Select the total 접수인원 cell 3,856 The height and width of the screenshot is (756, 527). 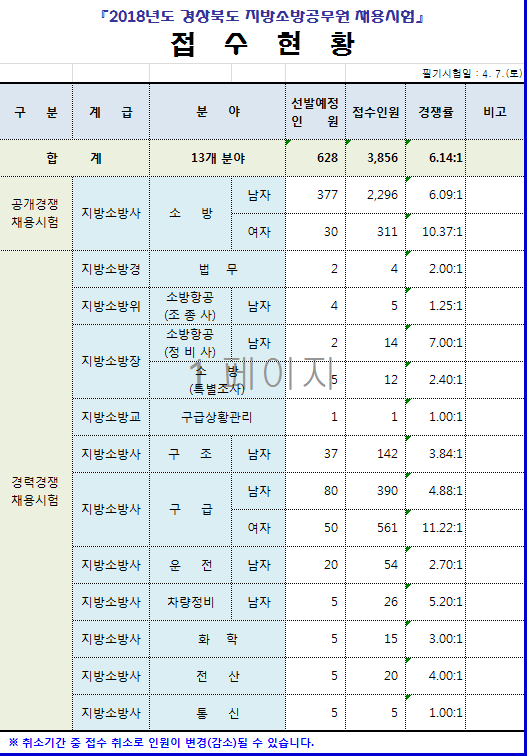(375, 158)
